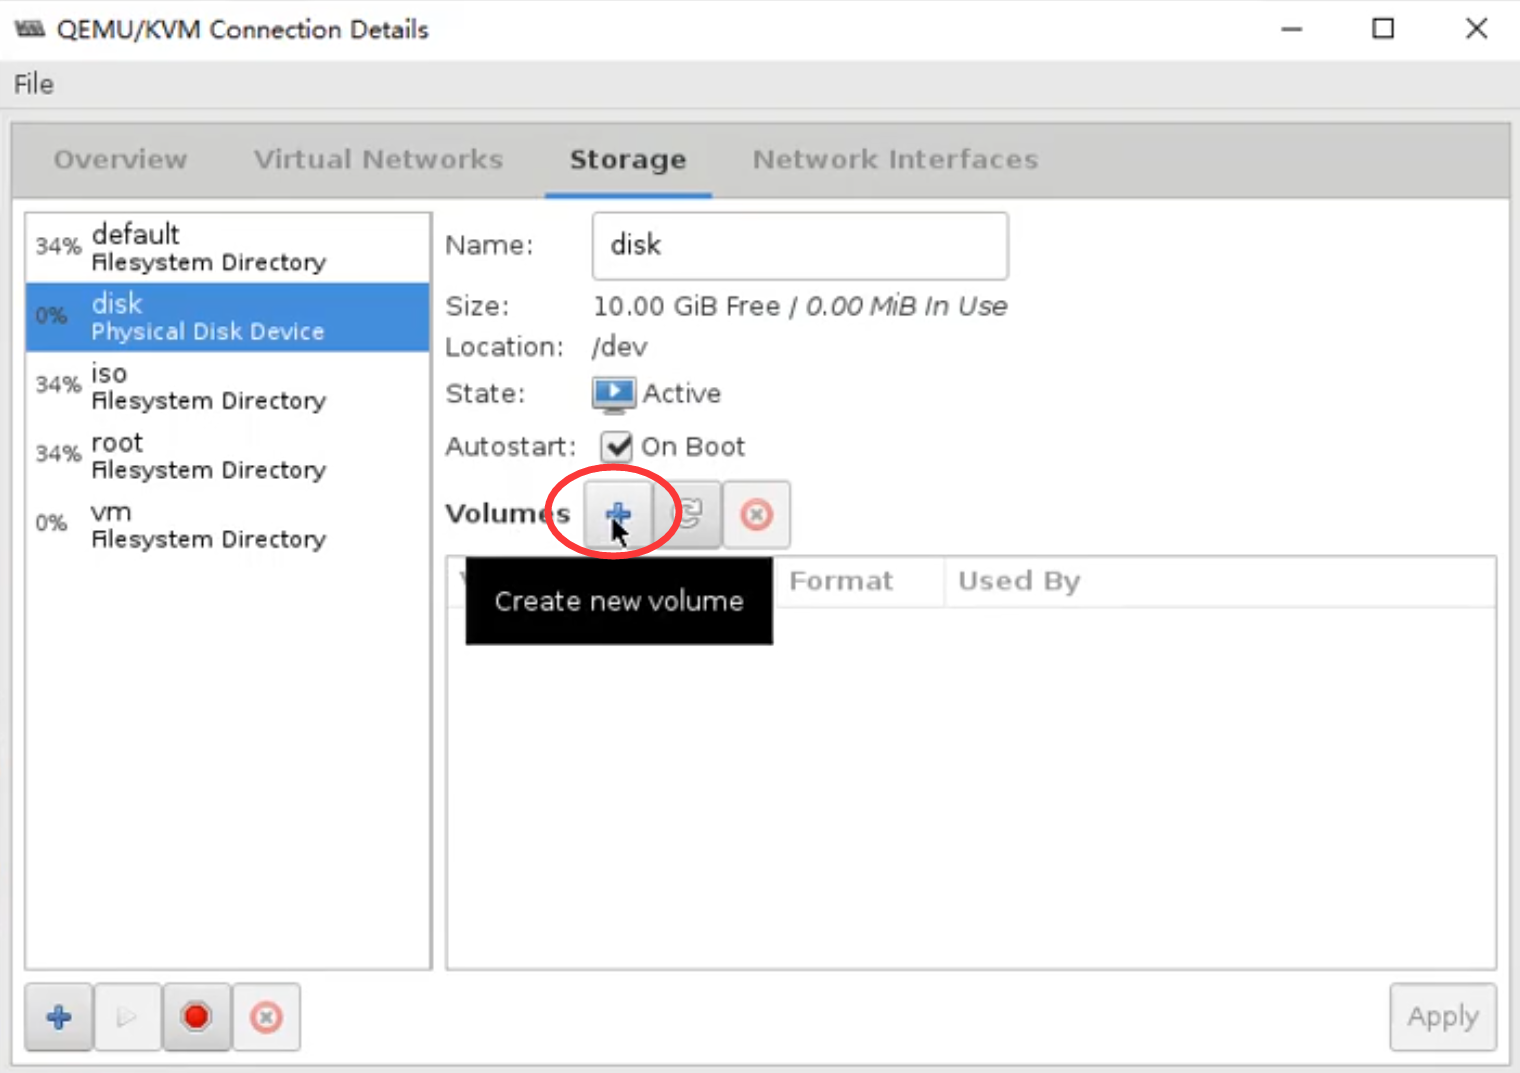Open the Virtual Networks tab
The height and width of the screenshot is (1073, 1520).
click(378, 160)
